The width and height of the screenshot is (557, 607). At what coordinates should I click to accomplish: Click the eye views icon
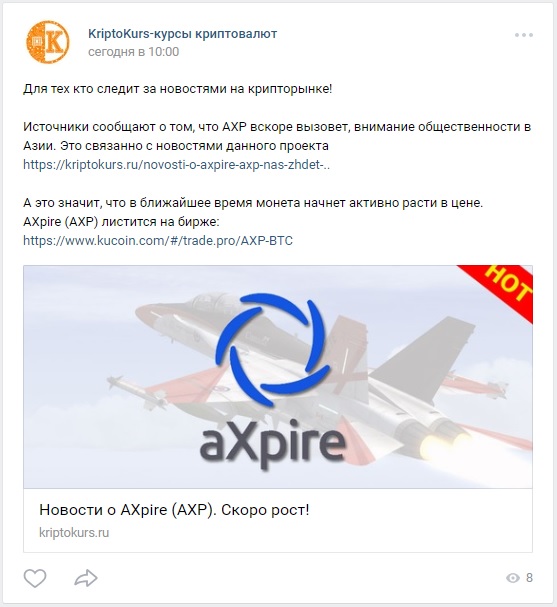pyautogui.click(x=512, y=578)
